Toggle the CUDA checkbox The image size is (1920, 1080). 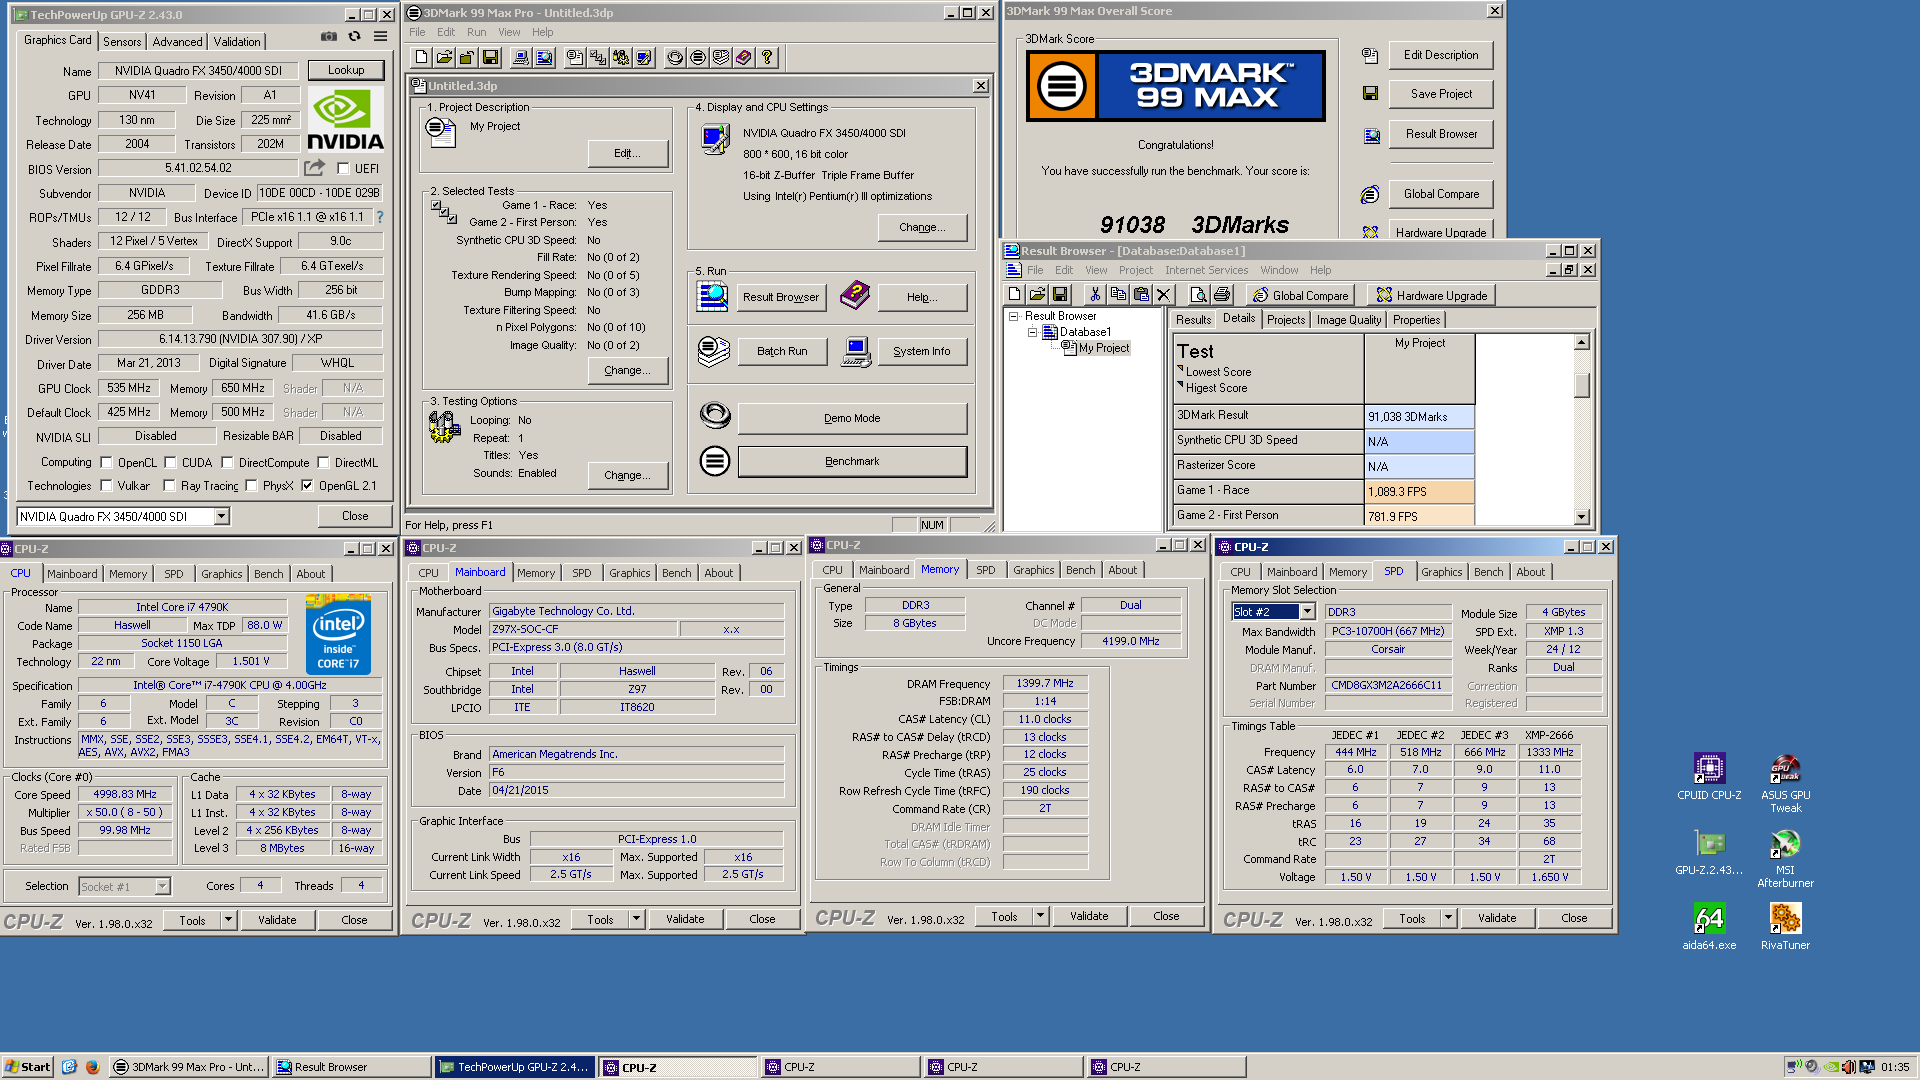[x=170, y=463]
